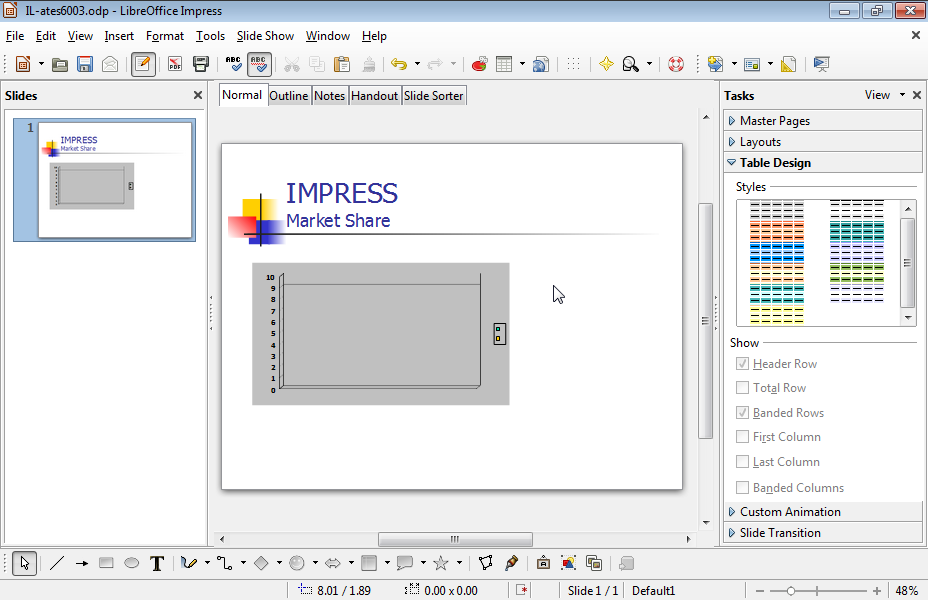
Task: Enable Banded Columns checkbox
Action: click(x=742, y=488)
